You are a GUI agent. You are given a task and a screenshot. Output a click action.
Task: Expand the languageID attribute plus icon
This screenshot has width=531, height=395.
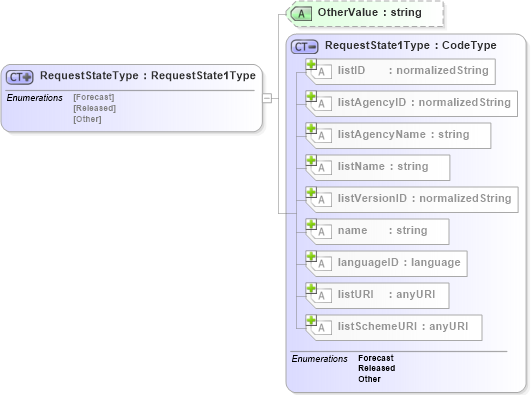[311, 256]
